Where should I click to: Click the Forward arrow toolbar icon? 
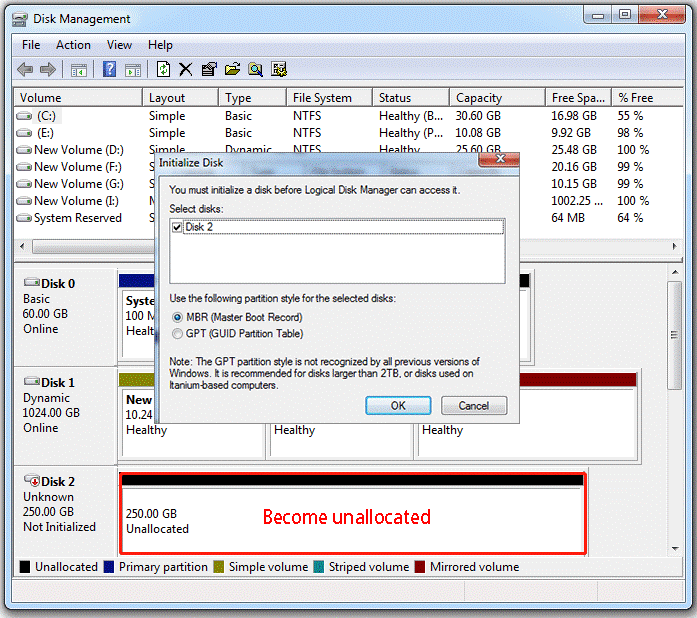tap(47, 69)
